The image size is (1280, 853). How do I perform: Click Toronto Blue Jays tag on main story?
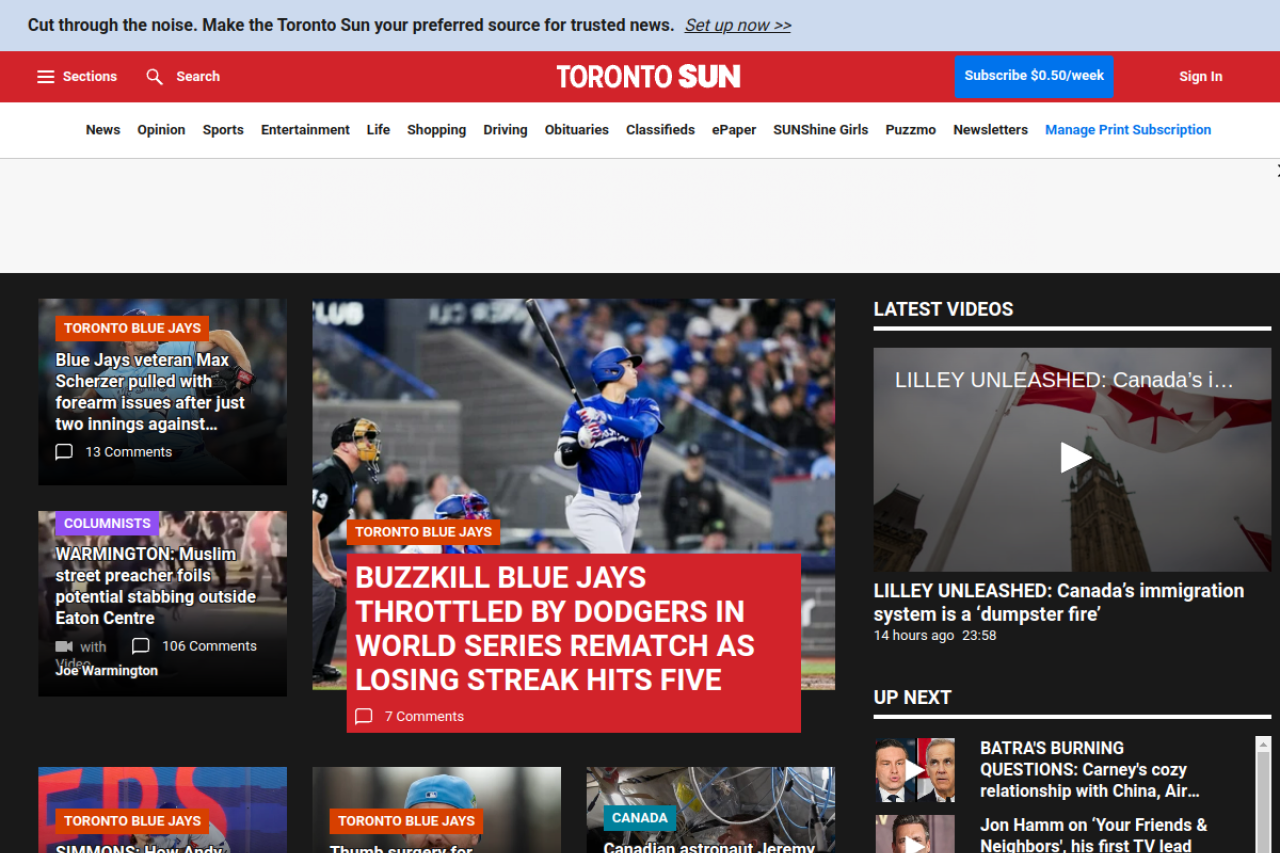(423, 532)
